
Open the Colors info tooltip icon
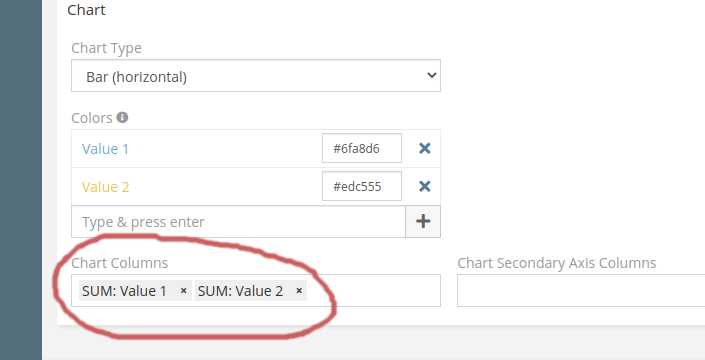[122, 117]
